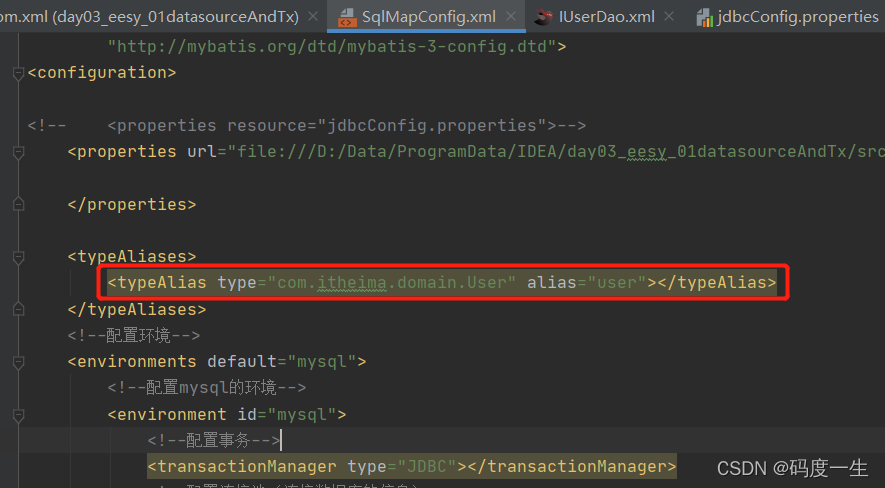Click the SqlMapConfig.xml file icon
The width and height of the screenshot is (885, 488).
pyautogui.click(x=347, y=17)
